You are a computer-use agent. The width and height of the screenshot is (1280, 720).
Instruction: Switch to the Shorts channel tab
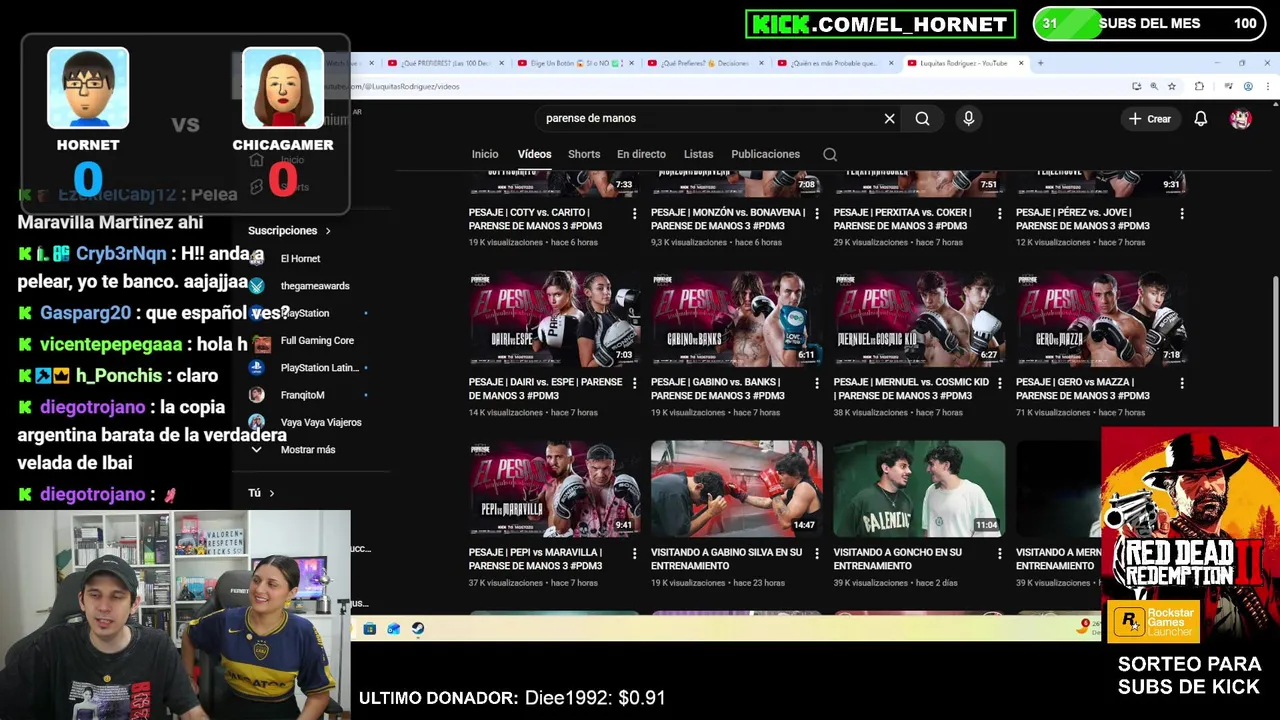pyautogui.click(x=584, y=154)
